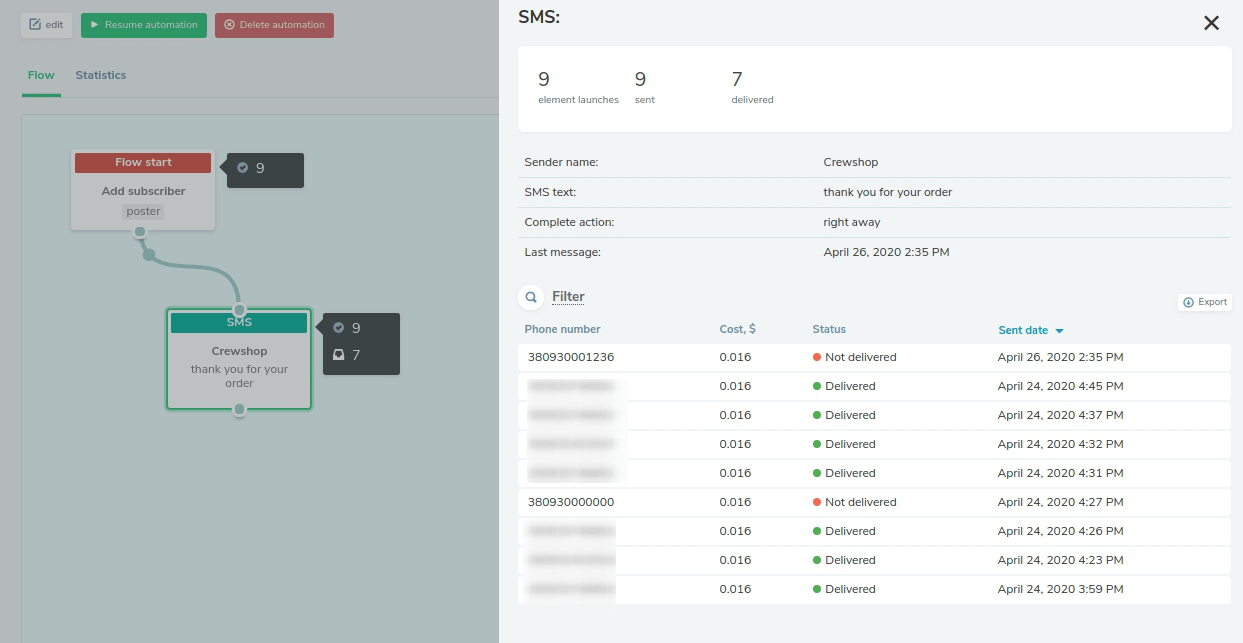This screenshot has height=643, width=1243.
Task: Click the search magnifier beside Filter
Action: [530, 297]
